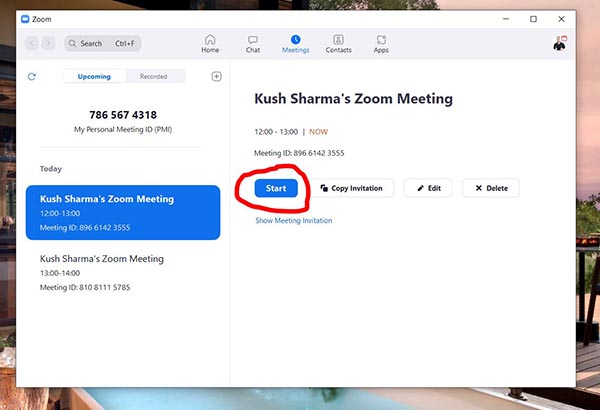The image size is (600, 410).
Task: Switch to the Recorded tab
Action: (x=153, y=77)
